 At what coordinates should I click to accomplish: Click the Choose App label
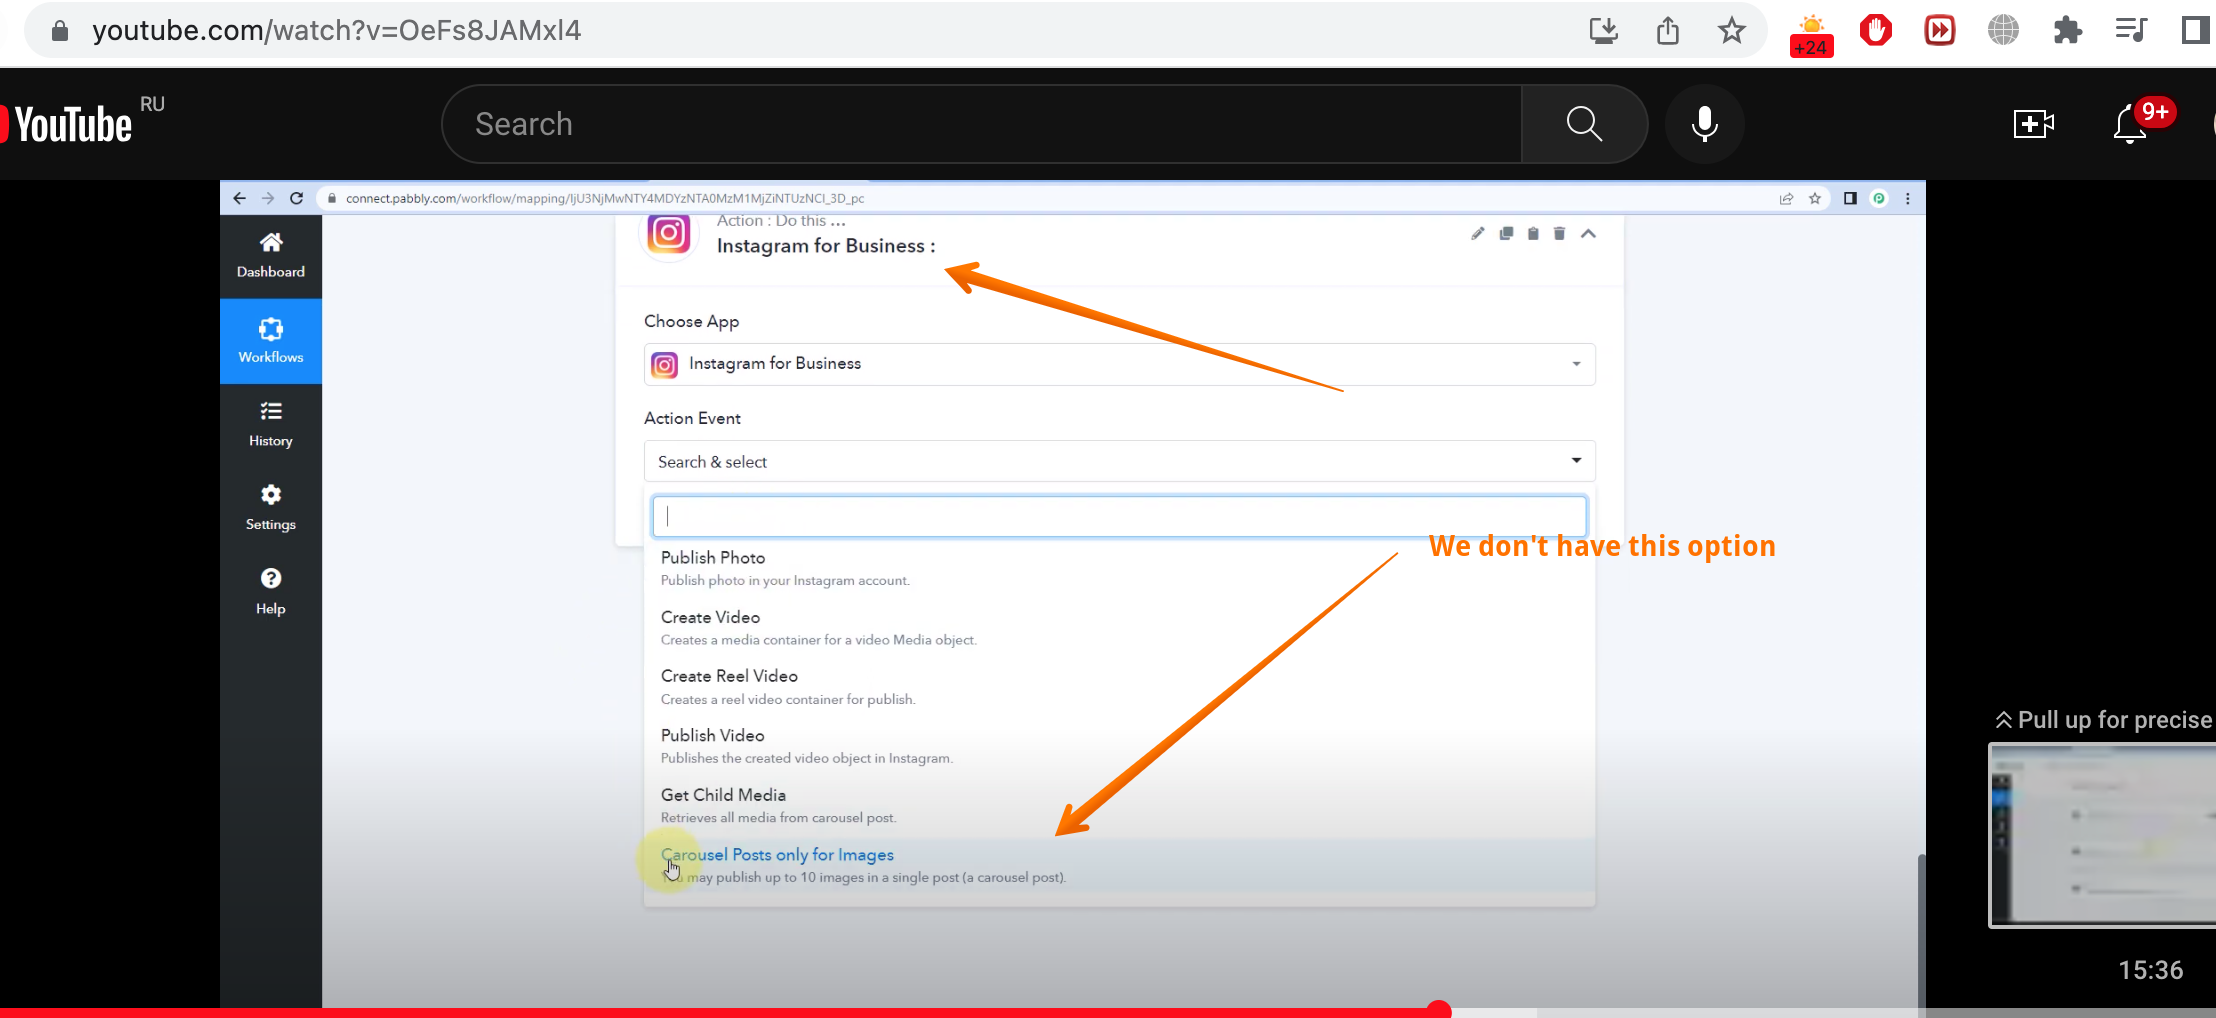[691, 321]
